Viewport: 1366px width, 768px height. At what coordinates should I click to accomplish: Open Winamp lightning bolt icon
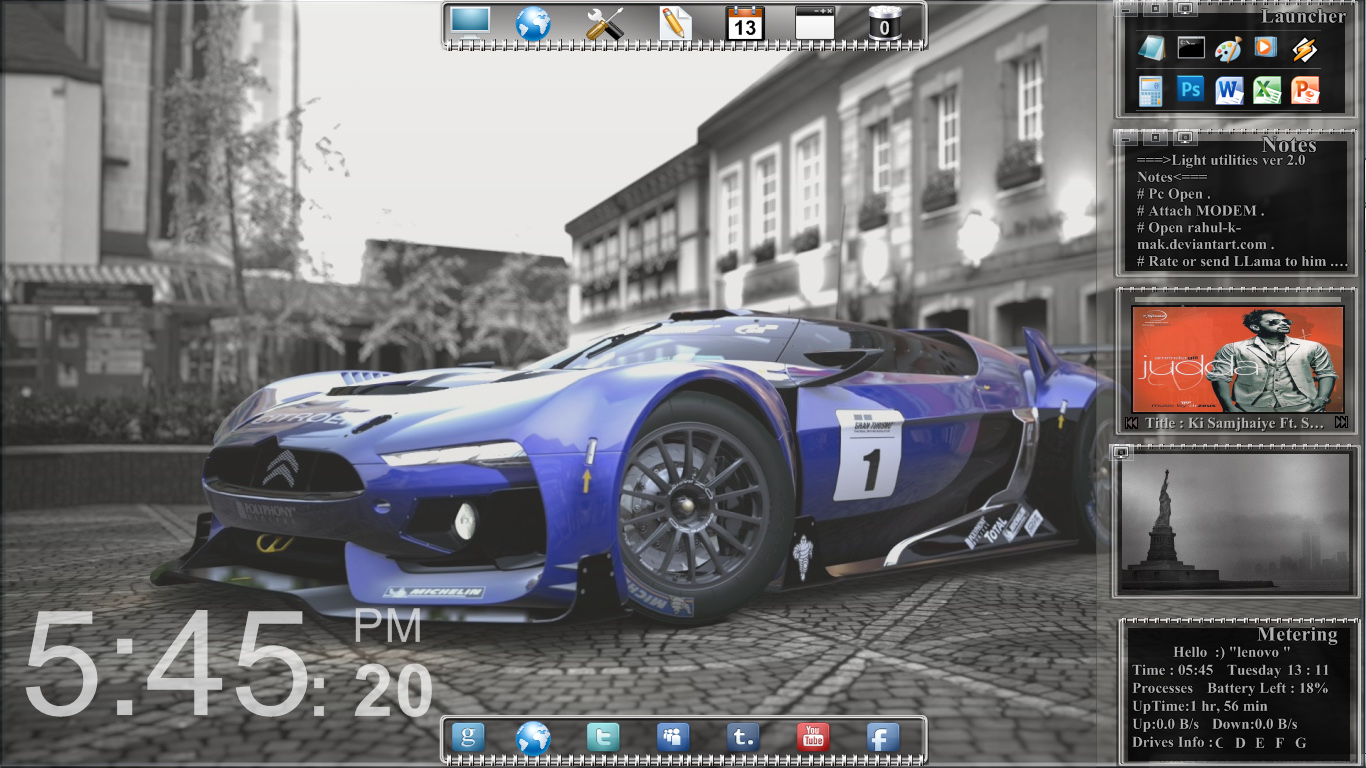pyautogui.click(x=1303, y=48)
